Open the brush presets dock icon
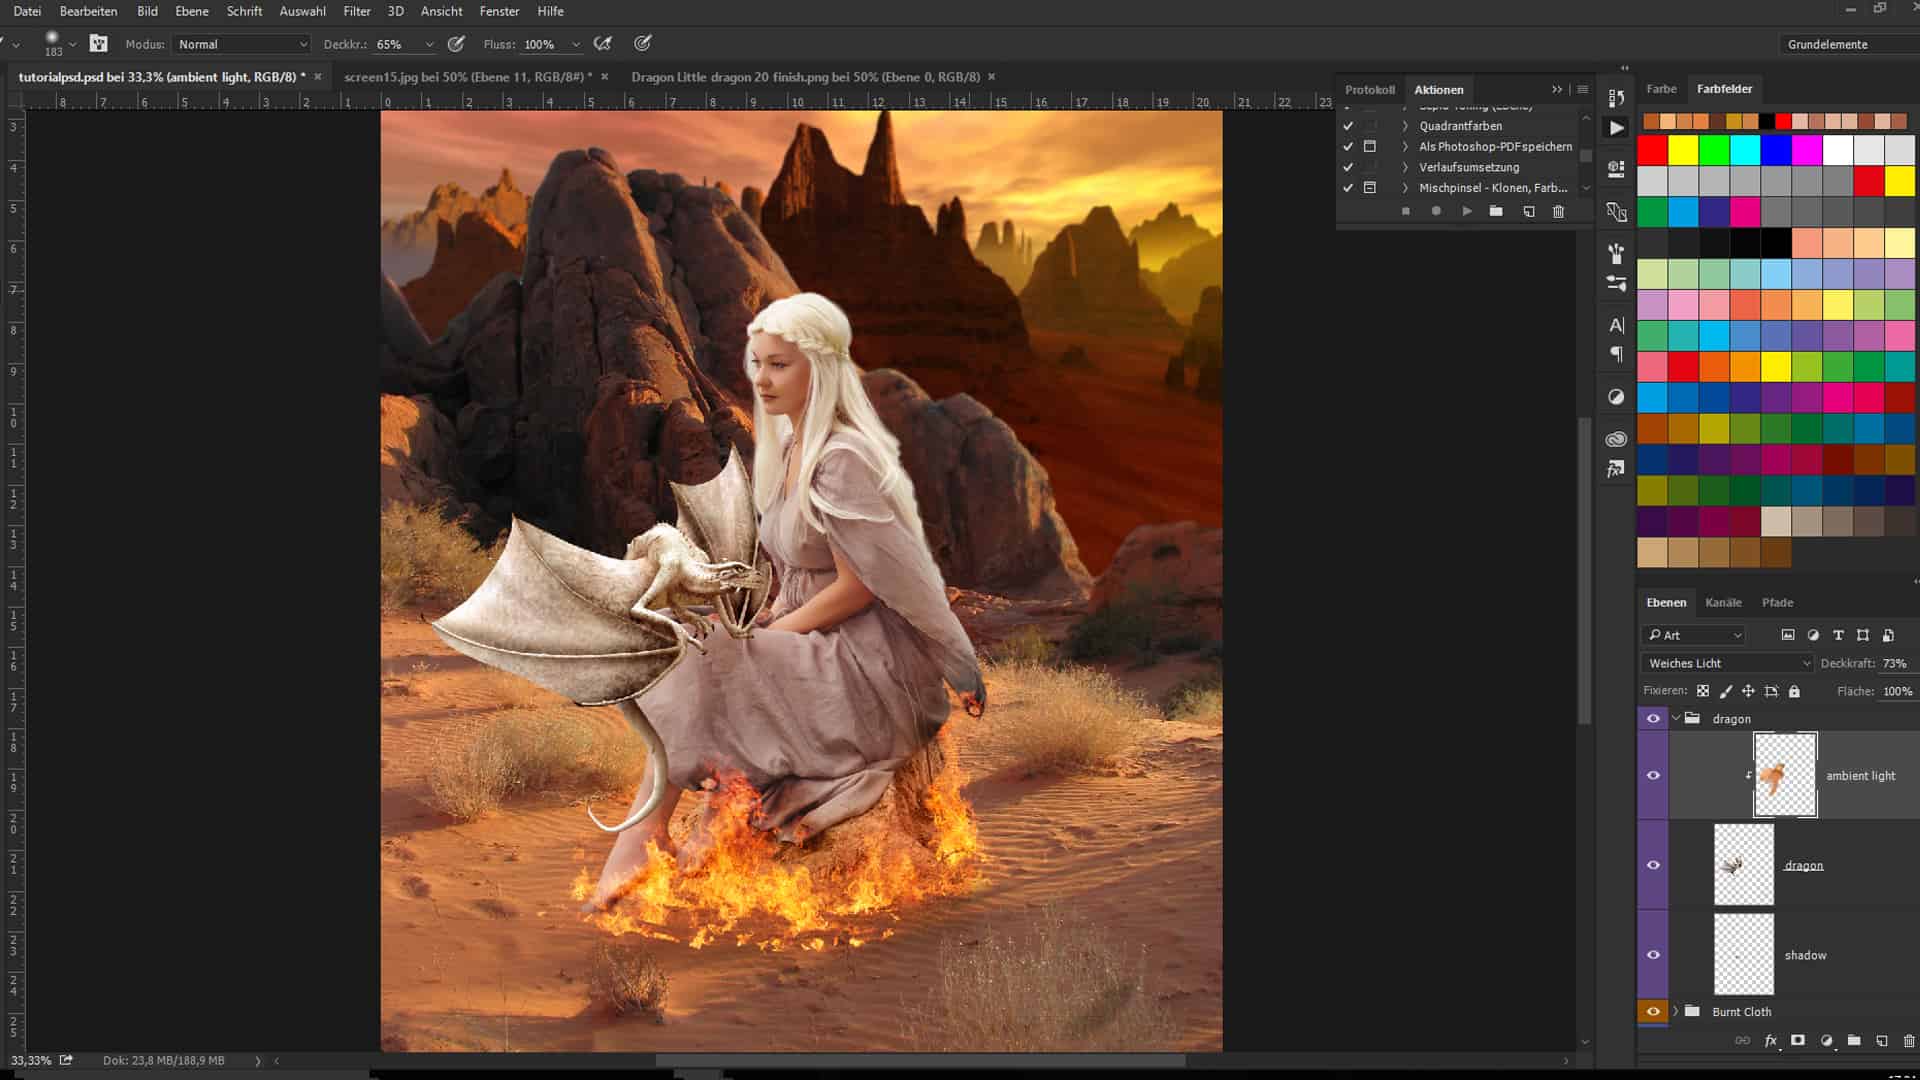1920x1080 pixels. pos(1616,252)
